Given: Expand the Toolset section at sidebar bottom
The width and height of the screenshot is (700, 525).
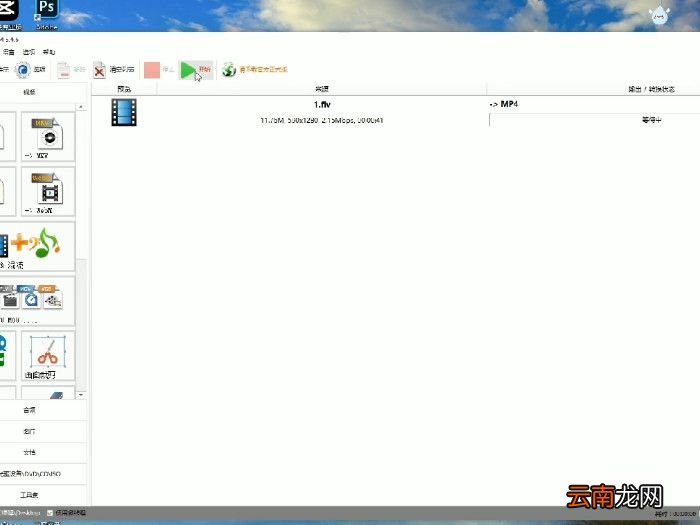Looking at the screenshot, I should tap(30, 494).
